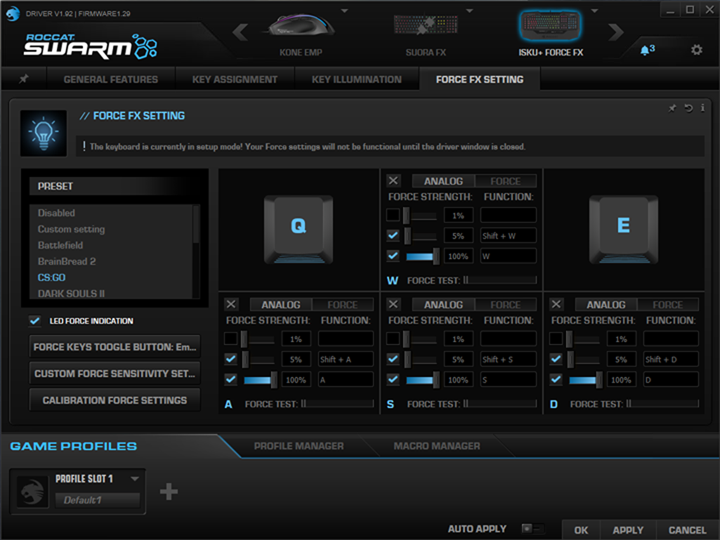Open the settings gear icon
720x540 pixels.
(x=696, y=49)
